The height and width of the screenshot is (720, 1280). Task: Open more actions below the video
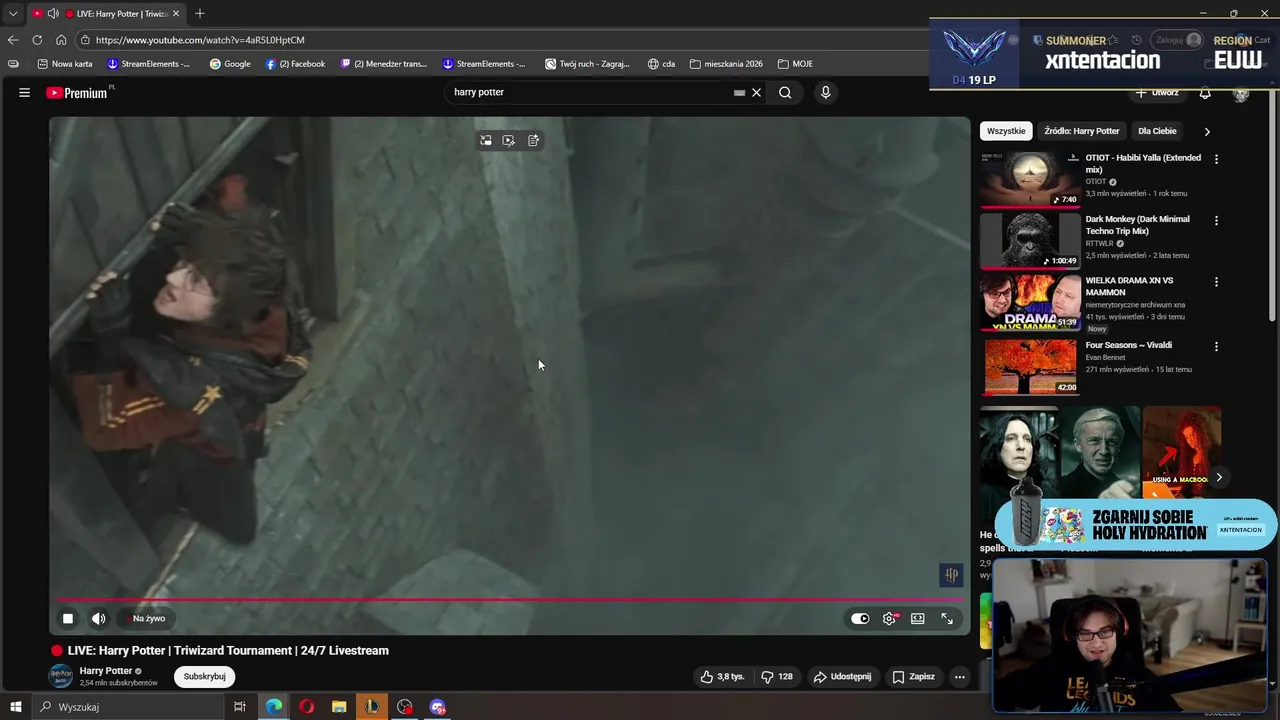(x=959, y=677)
